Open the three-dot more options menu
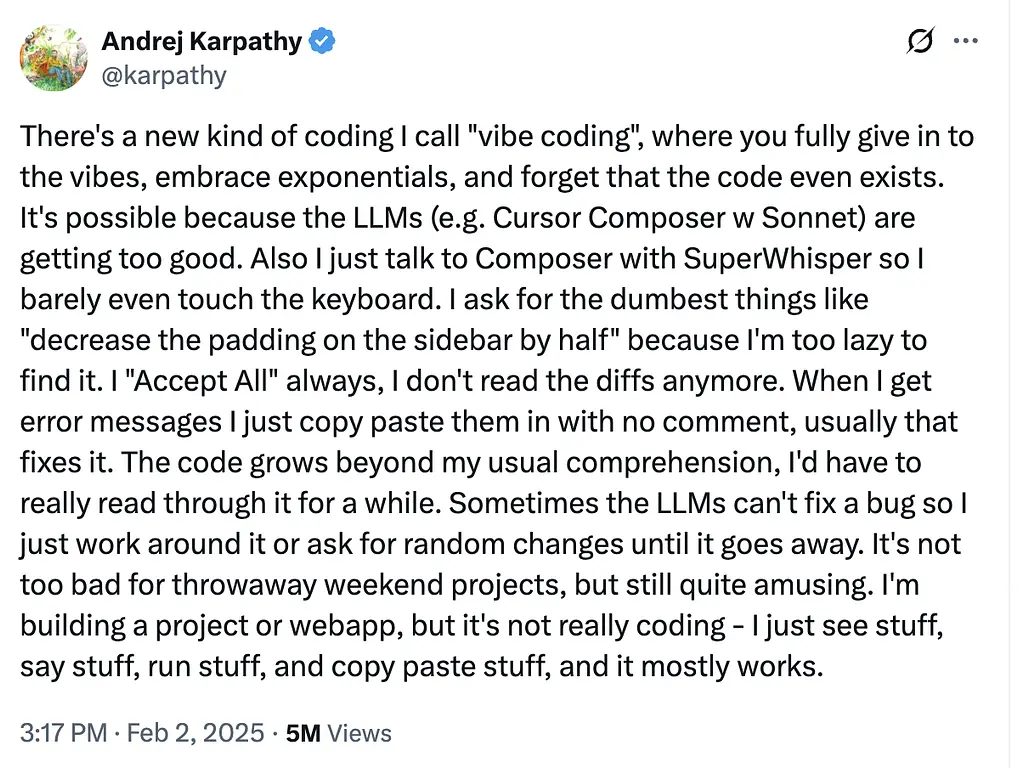The image size is (1018, 768). point(965,41)
